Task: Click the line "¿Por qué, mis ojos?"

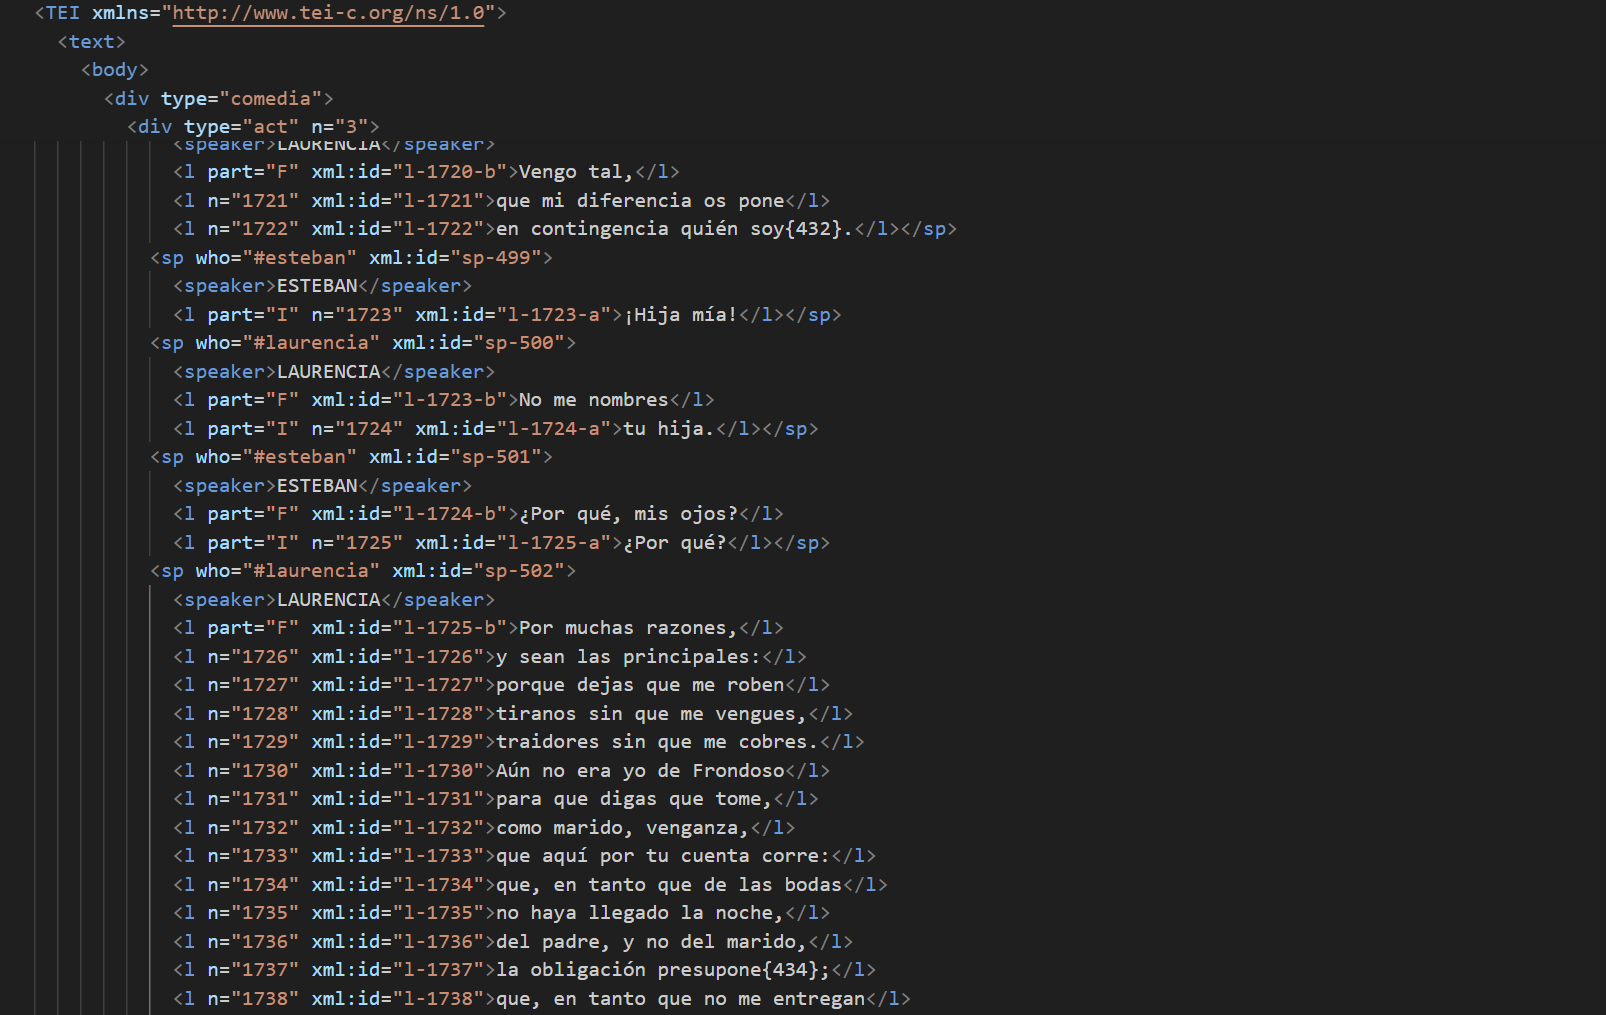Action: [478, 514]
